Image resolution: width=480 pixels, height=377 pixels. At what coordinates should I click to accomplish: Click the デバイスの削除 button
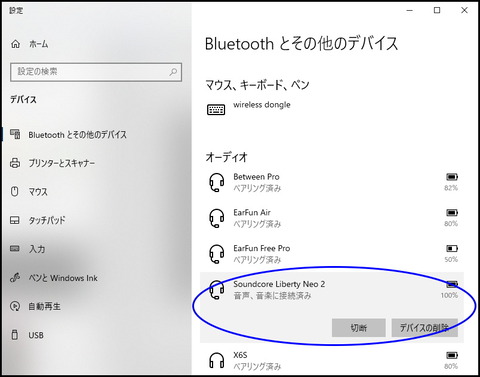425,328
